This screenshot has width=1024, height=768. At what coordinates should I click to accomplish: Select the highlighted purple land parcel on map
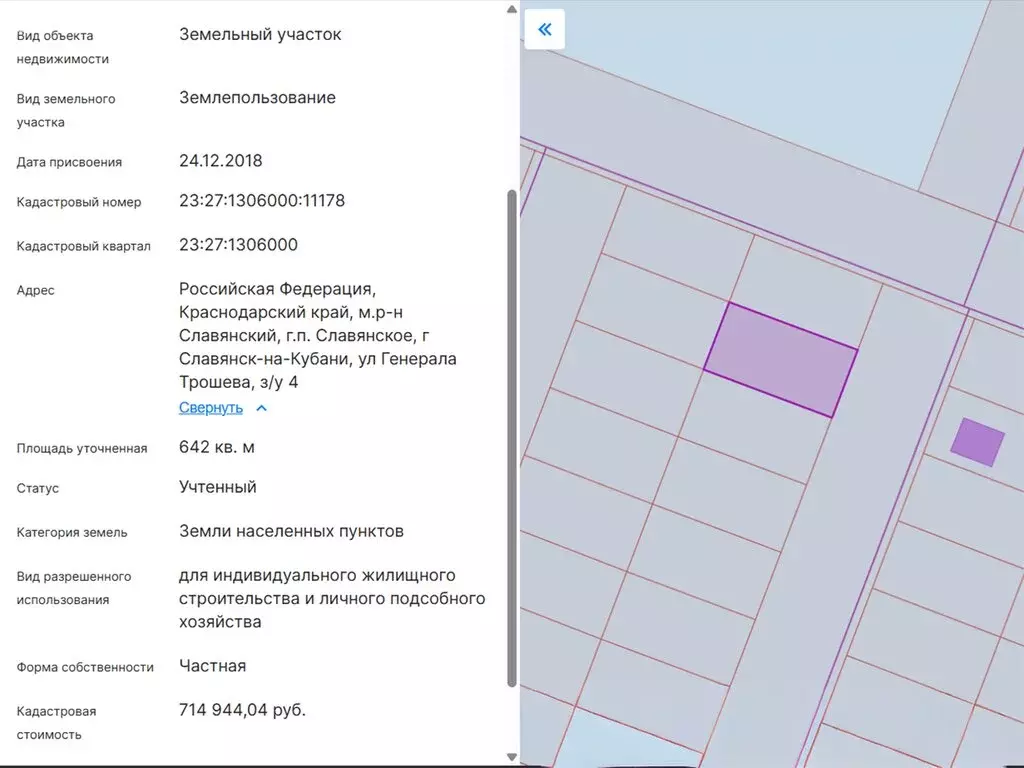click(x=780, y=360)
